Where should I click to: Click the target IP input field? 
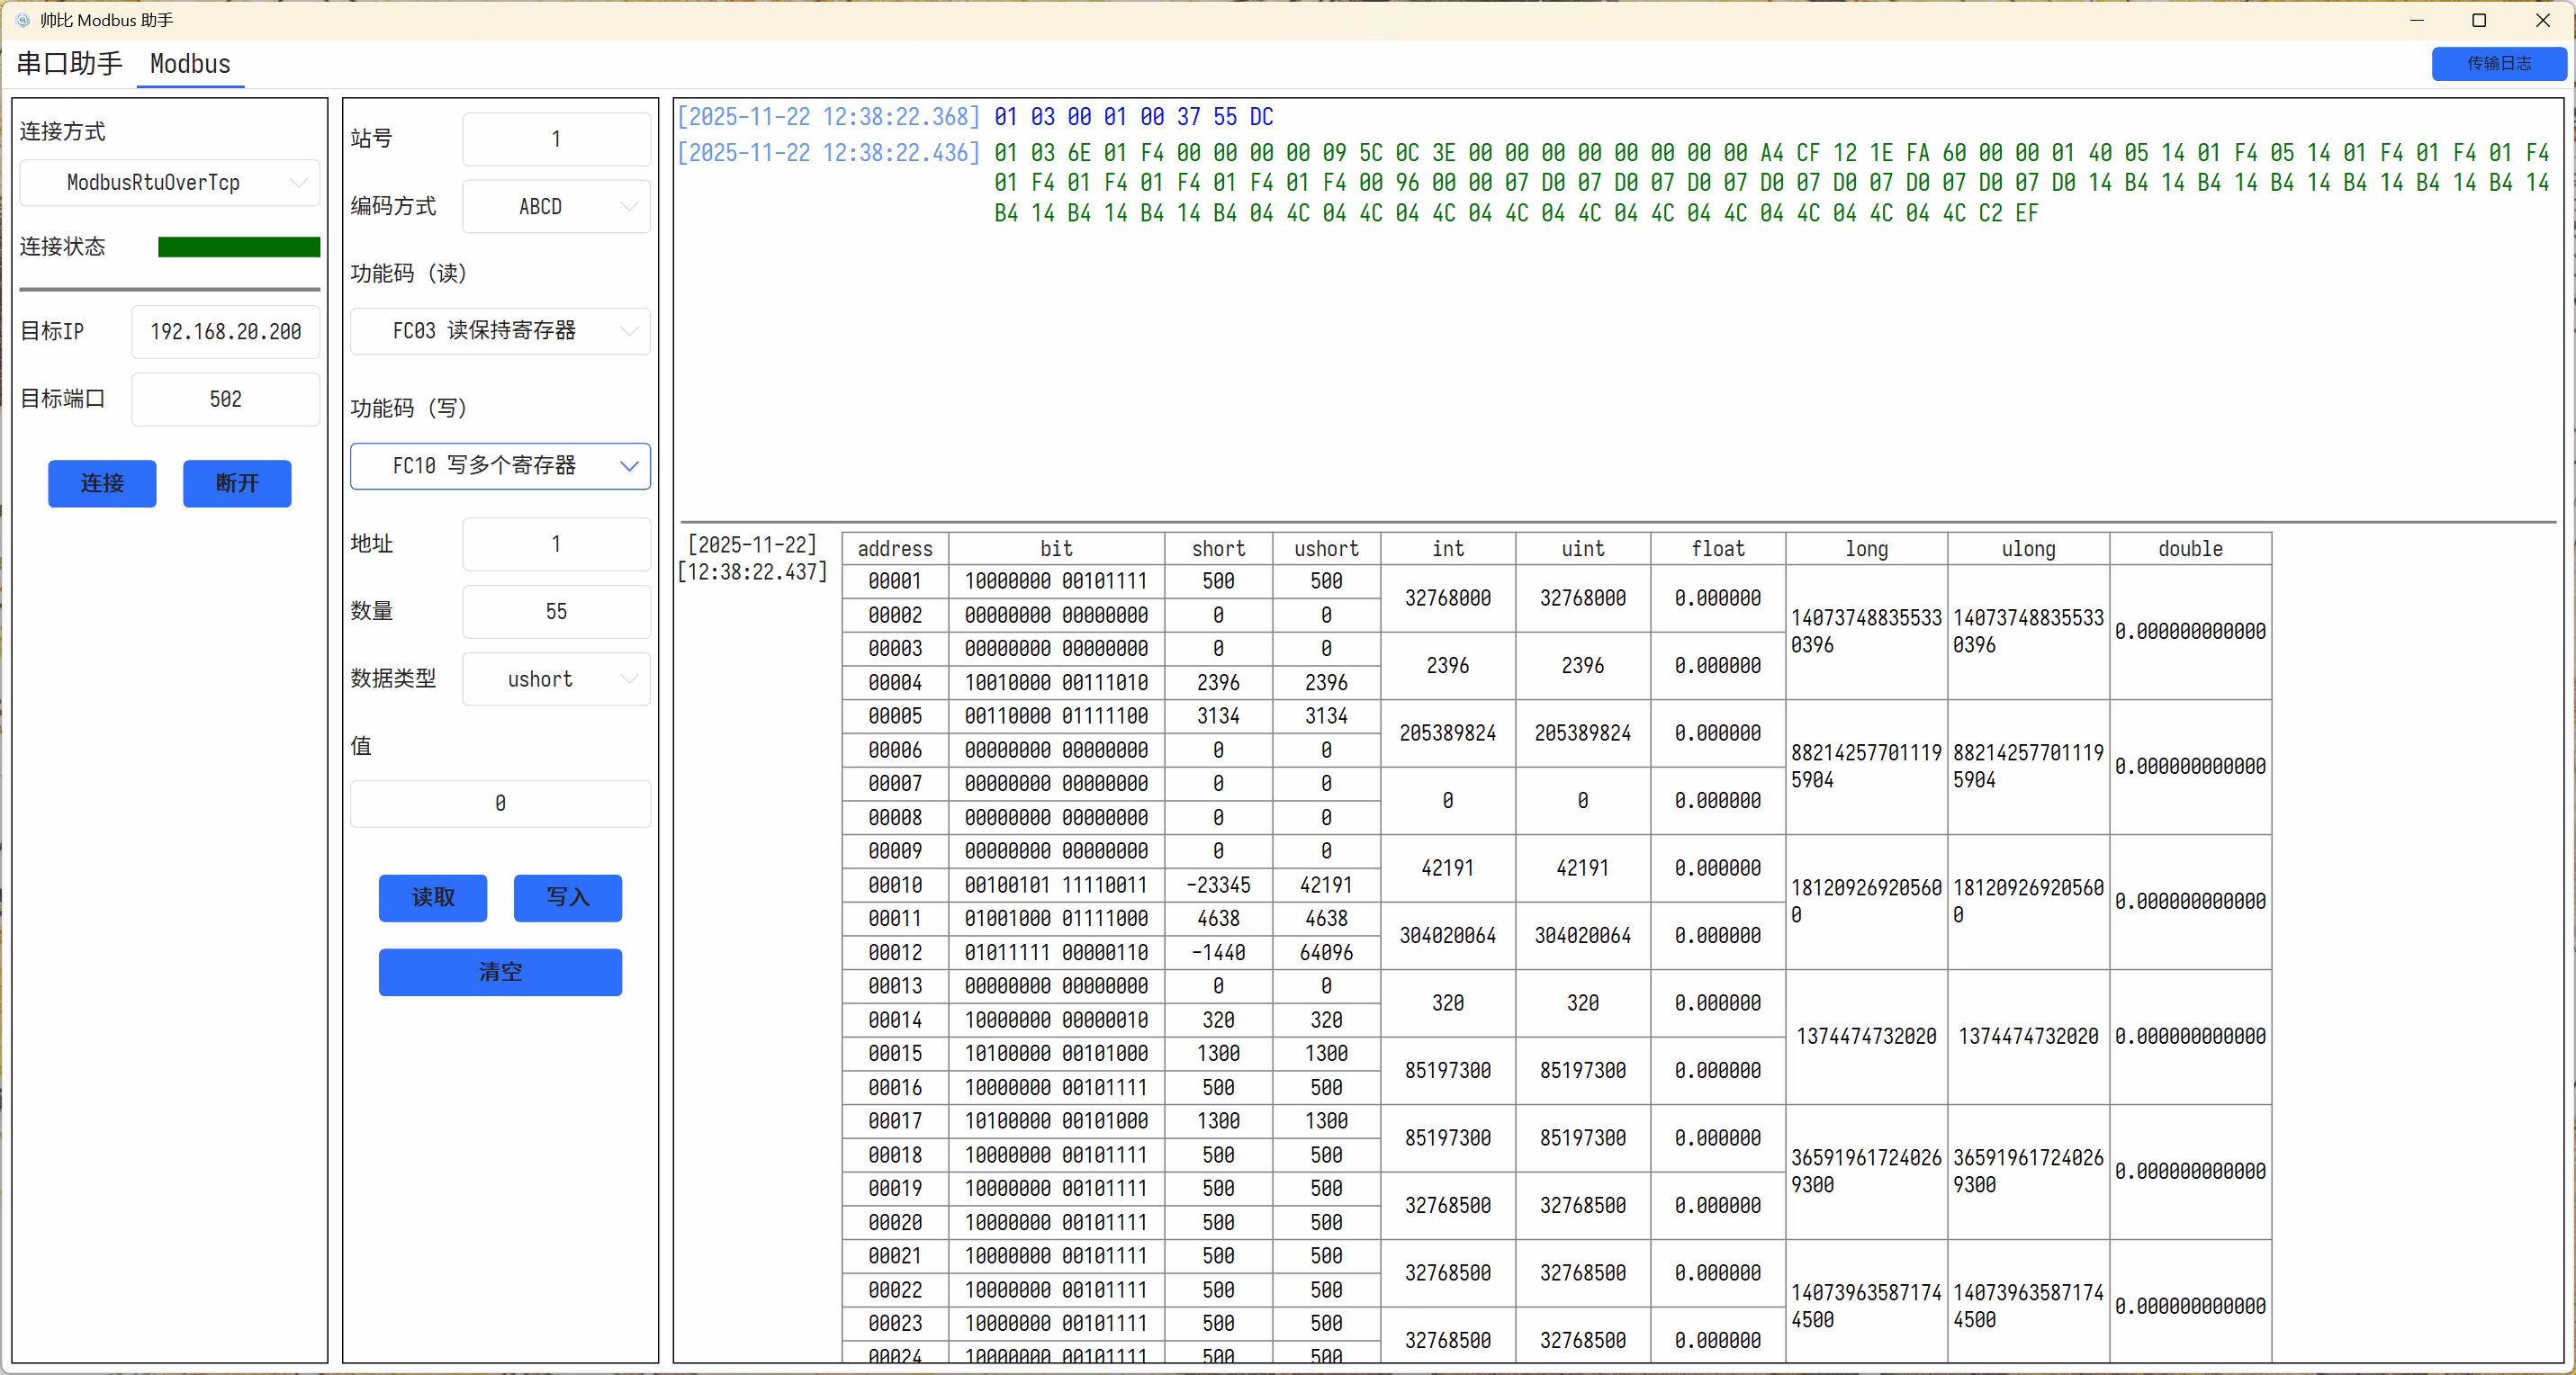[225, 332]
